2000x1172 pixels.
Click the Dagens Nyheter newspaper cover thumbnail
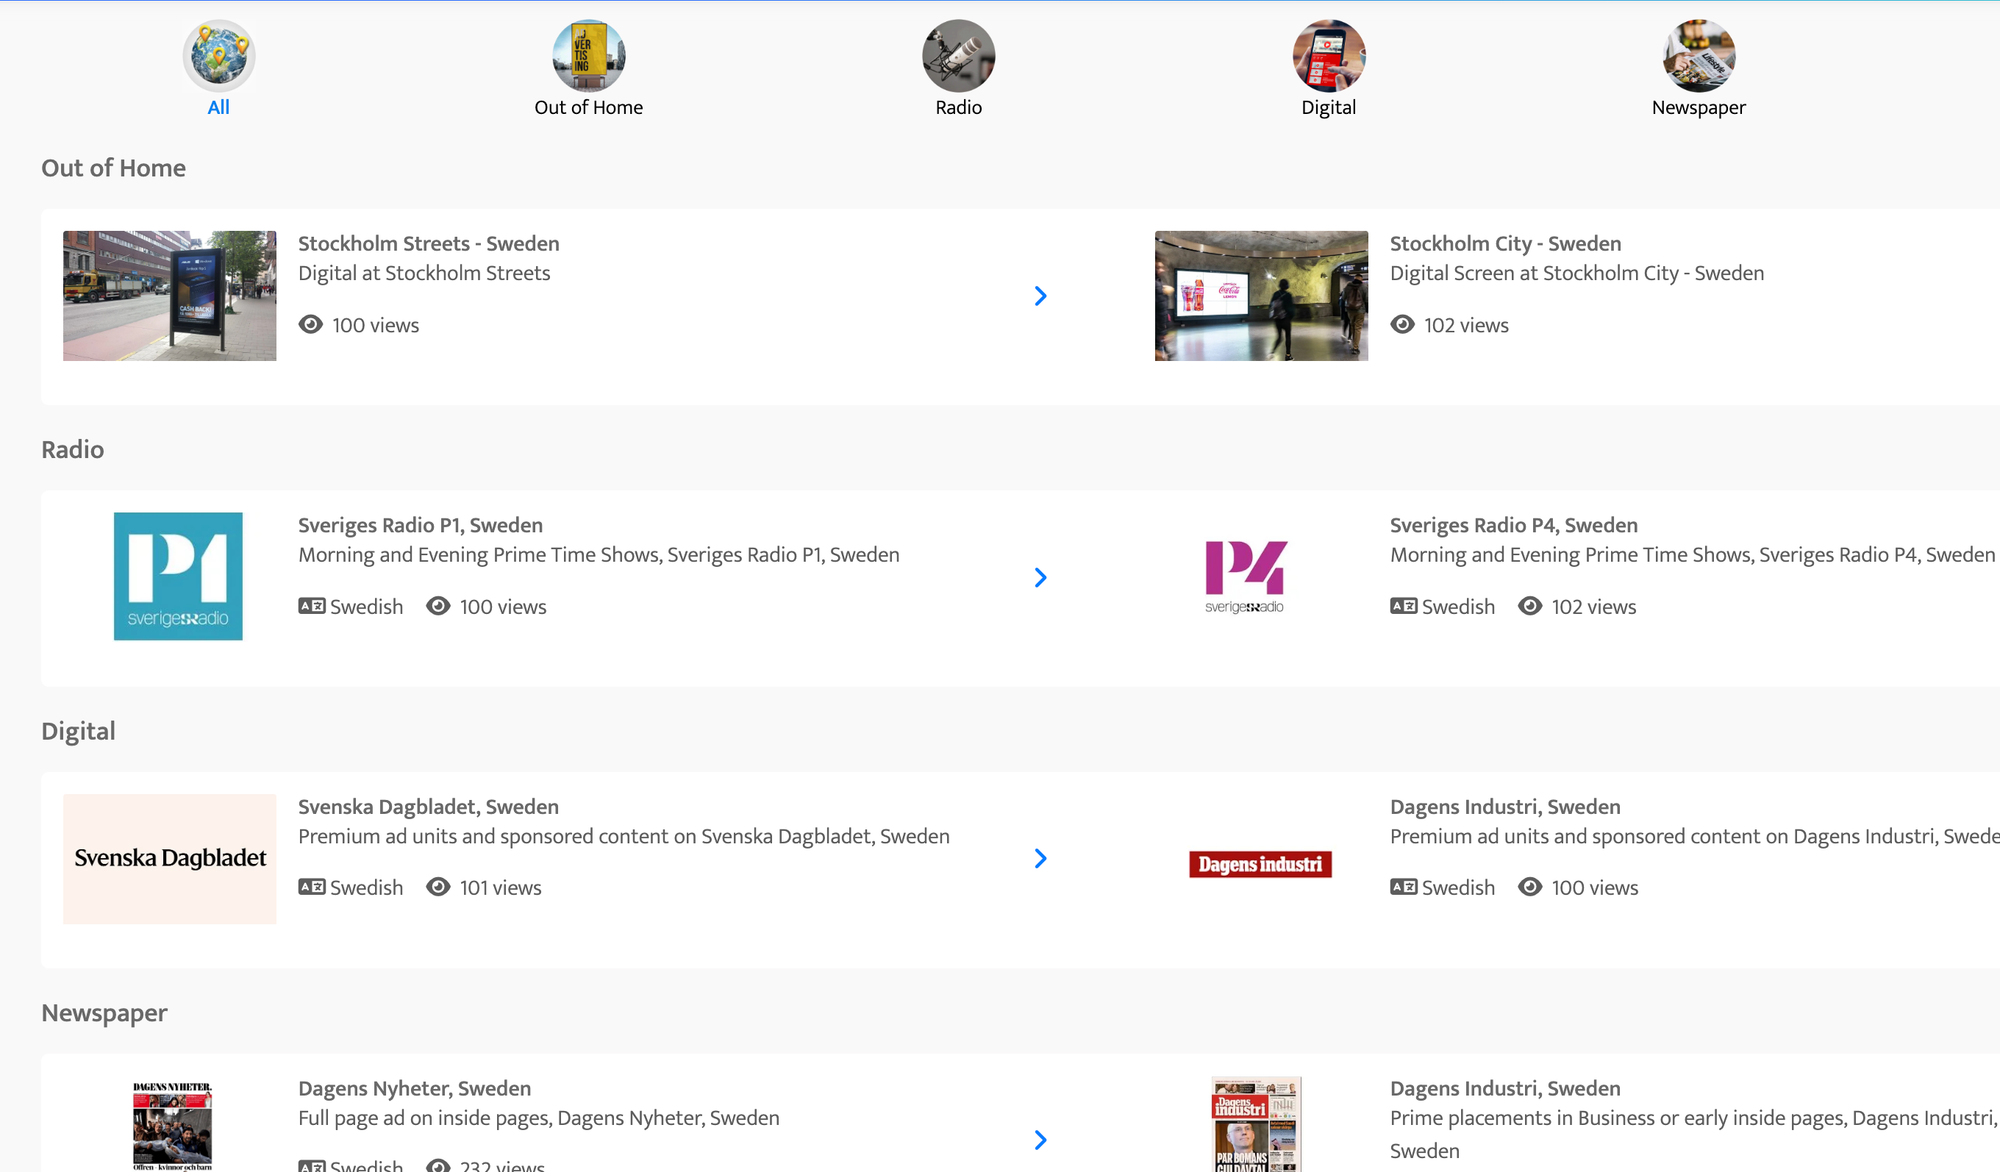click(x=172, y=1125)
